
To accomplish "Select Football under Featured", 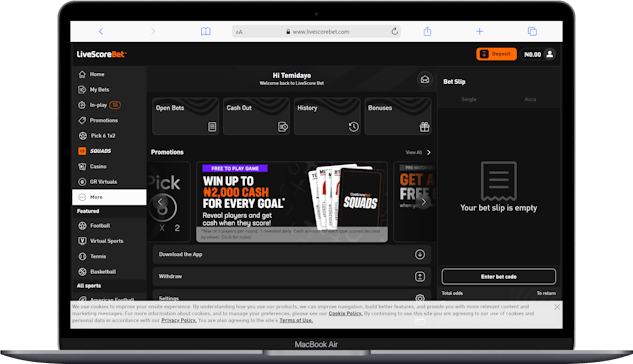I will point(109,226).
